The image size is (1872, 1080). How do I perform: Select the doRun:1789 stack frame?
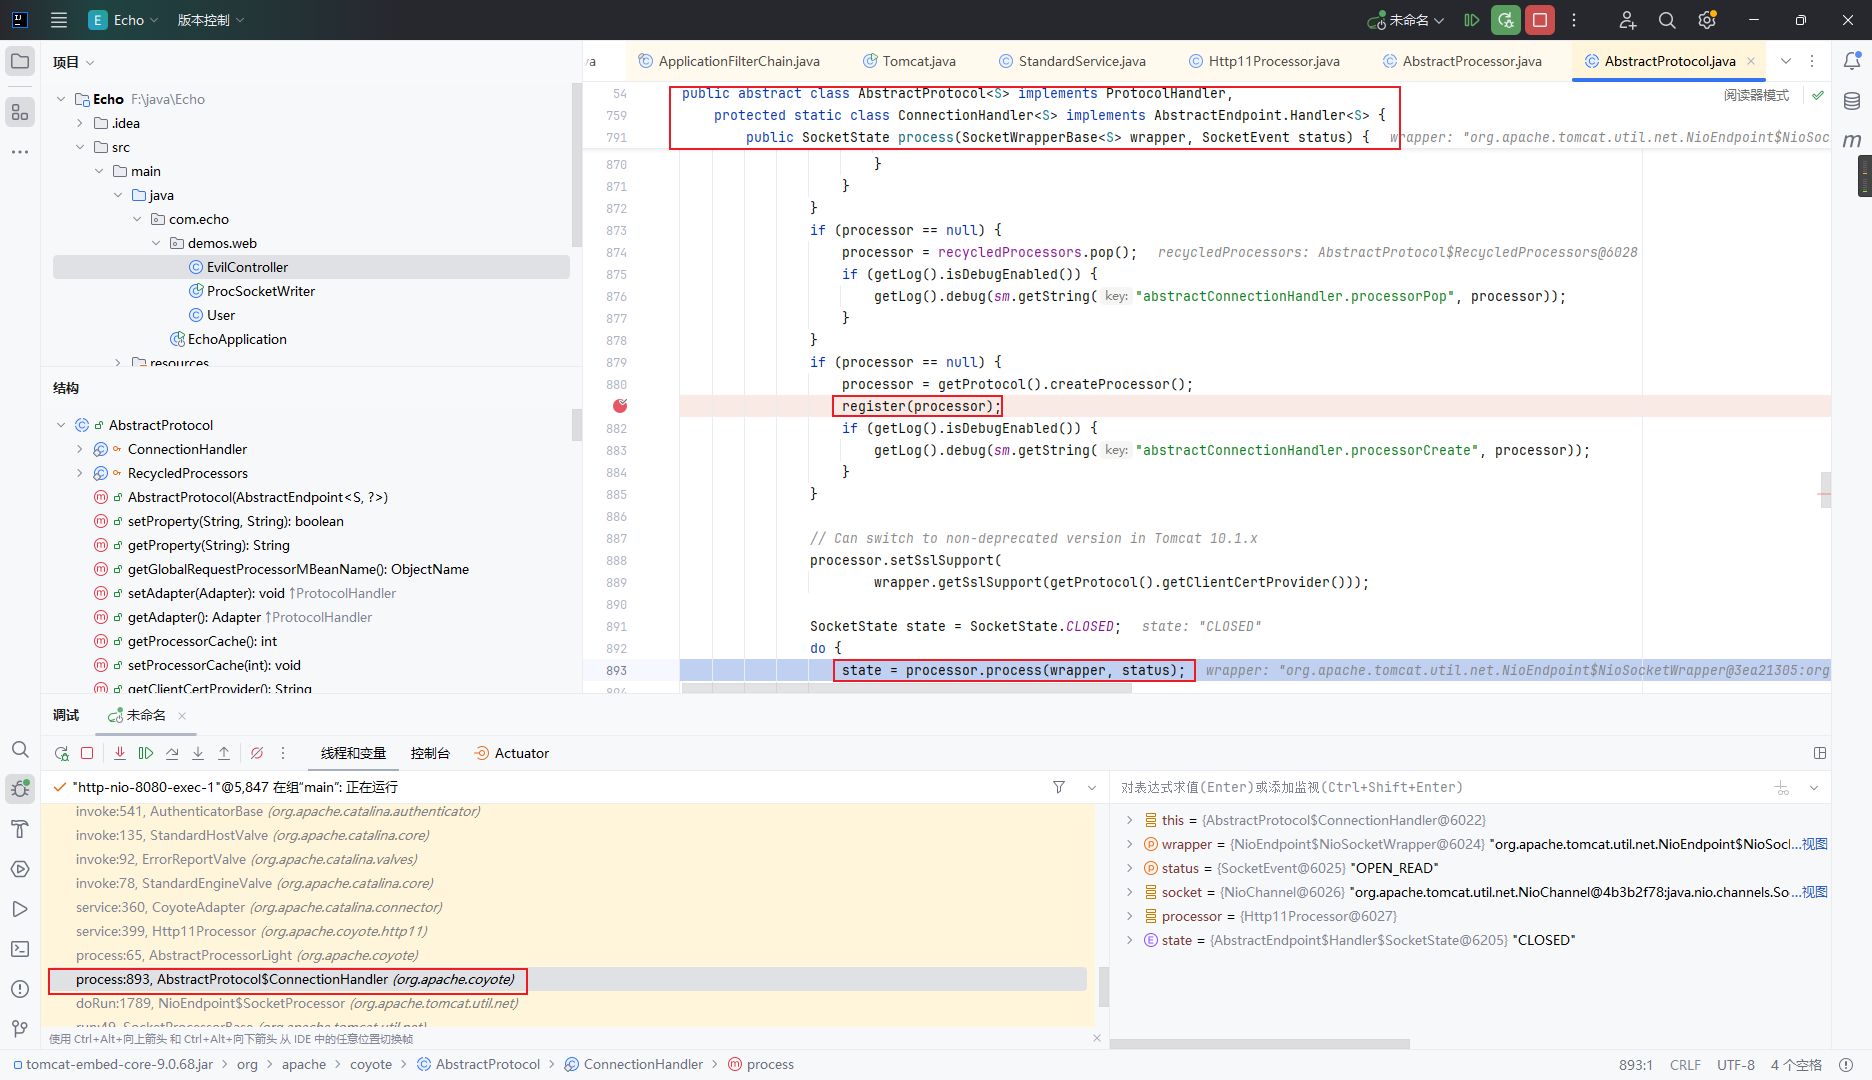(x=296, y=1003)
